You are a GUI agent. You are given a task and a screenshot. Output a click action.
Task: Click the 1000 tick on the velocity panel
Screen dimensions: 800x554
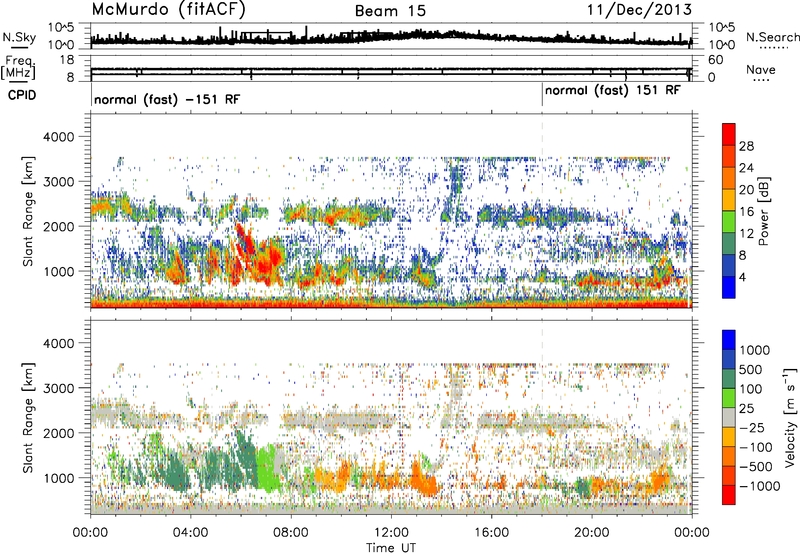coord(60,478)
